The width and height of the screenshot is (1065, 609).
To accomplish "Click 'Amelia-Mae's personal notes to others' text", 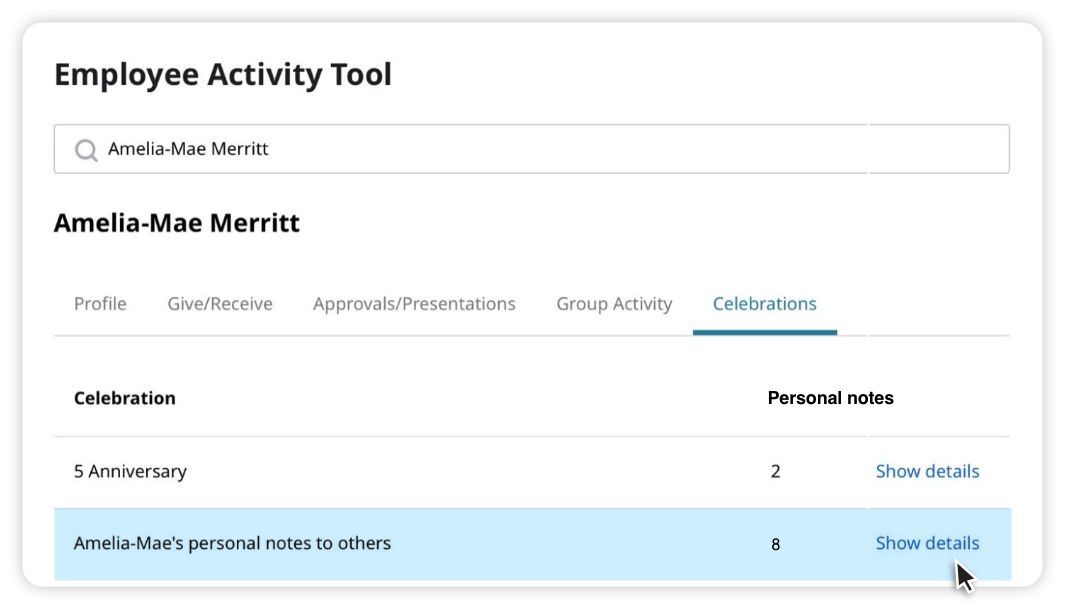I will point(232,544).
